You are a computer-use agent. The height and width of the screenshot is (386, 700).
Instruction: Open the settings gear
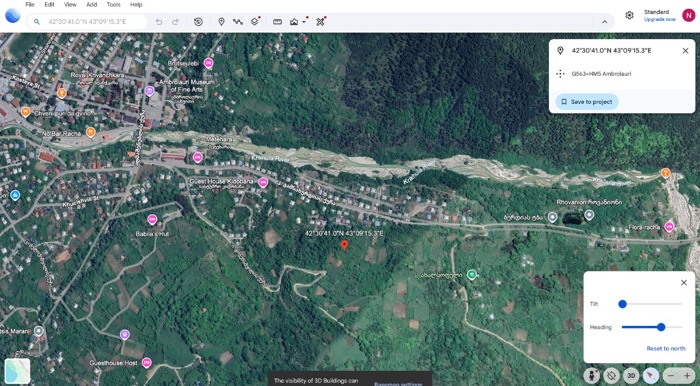tap(629, 15)
